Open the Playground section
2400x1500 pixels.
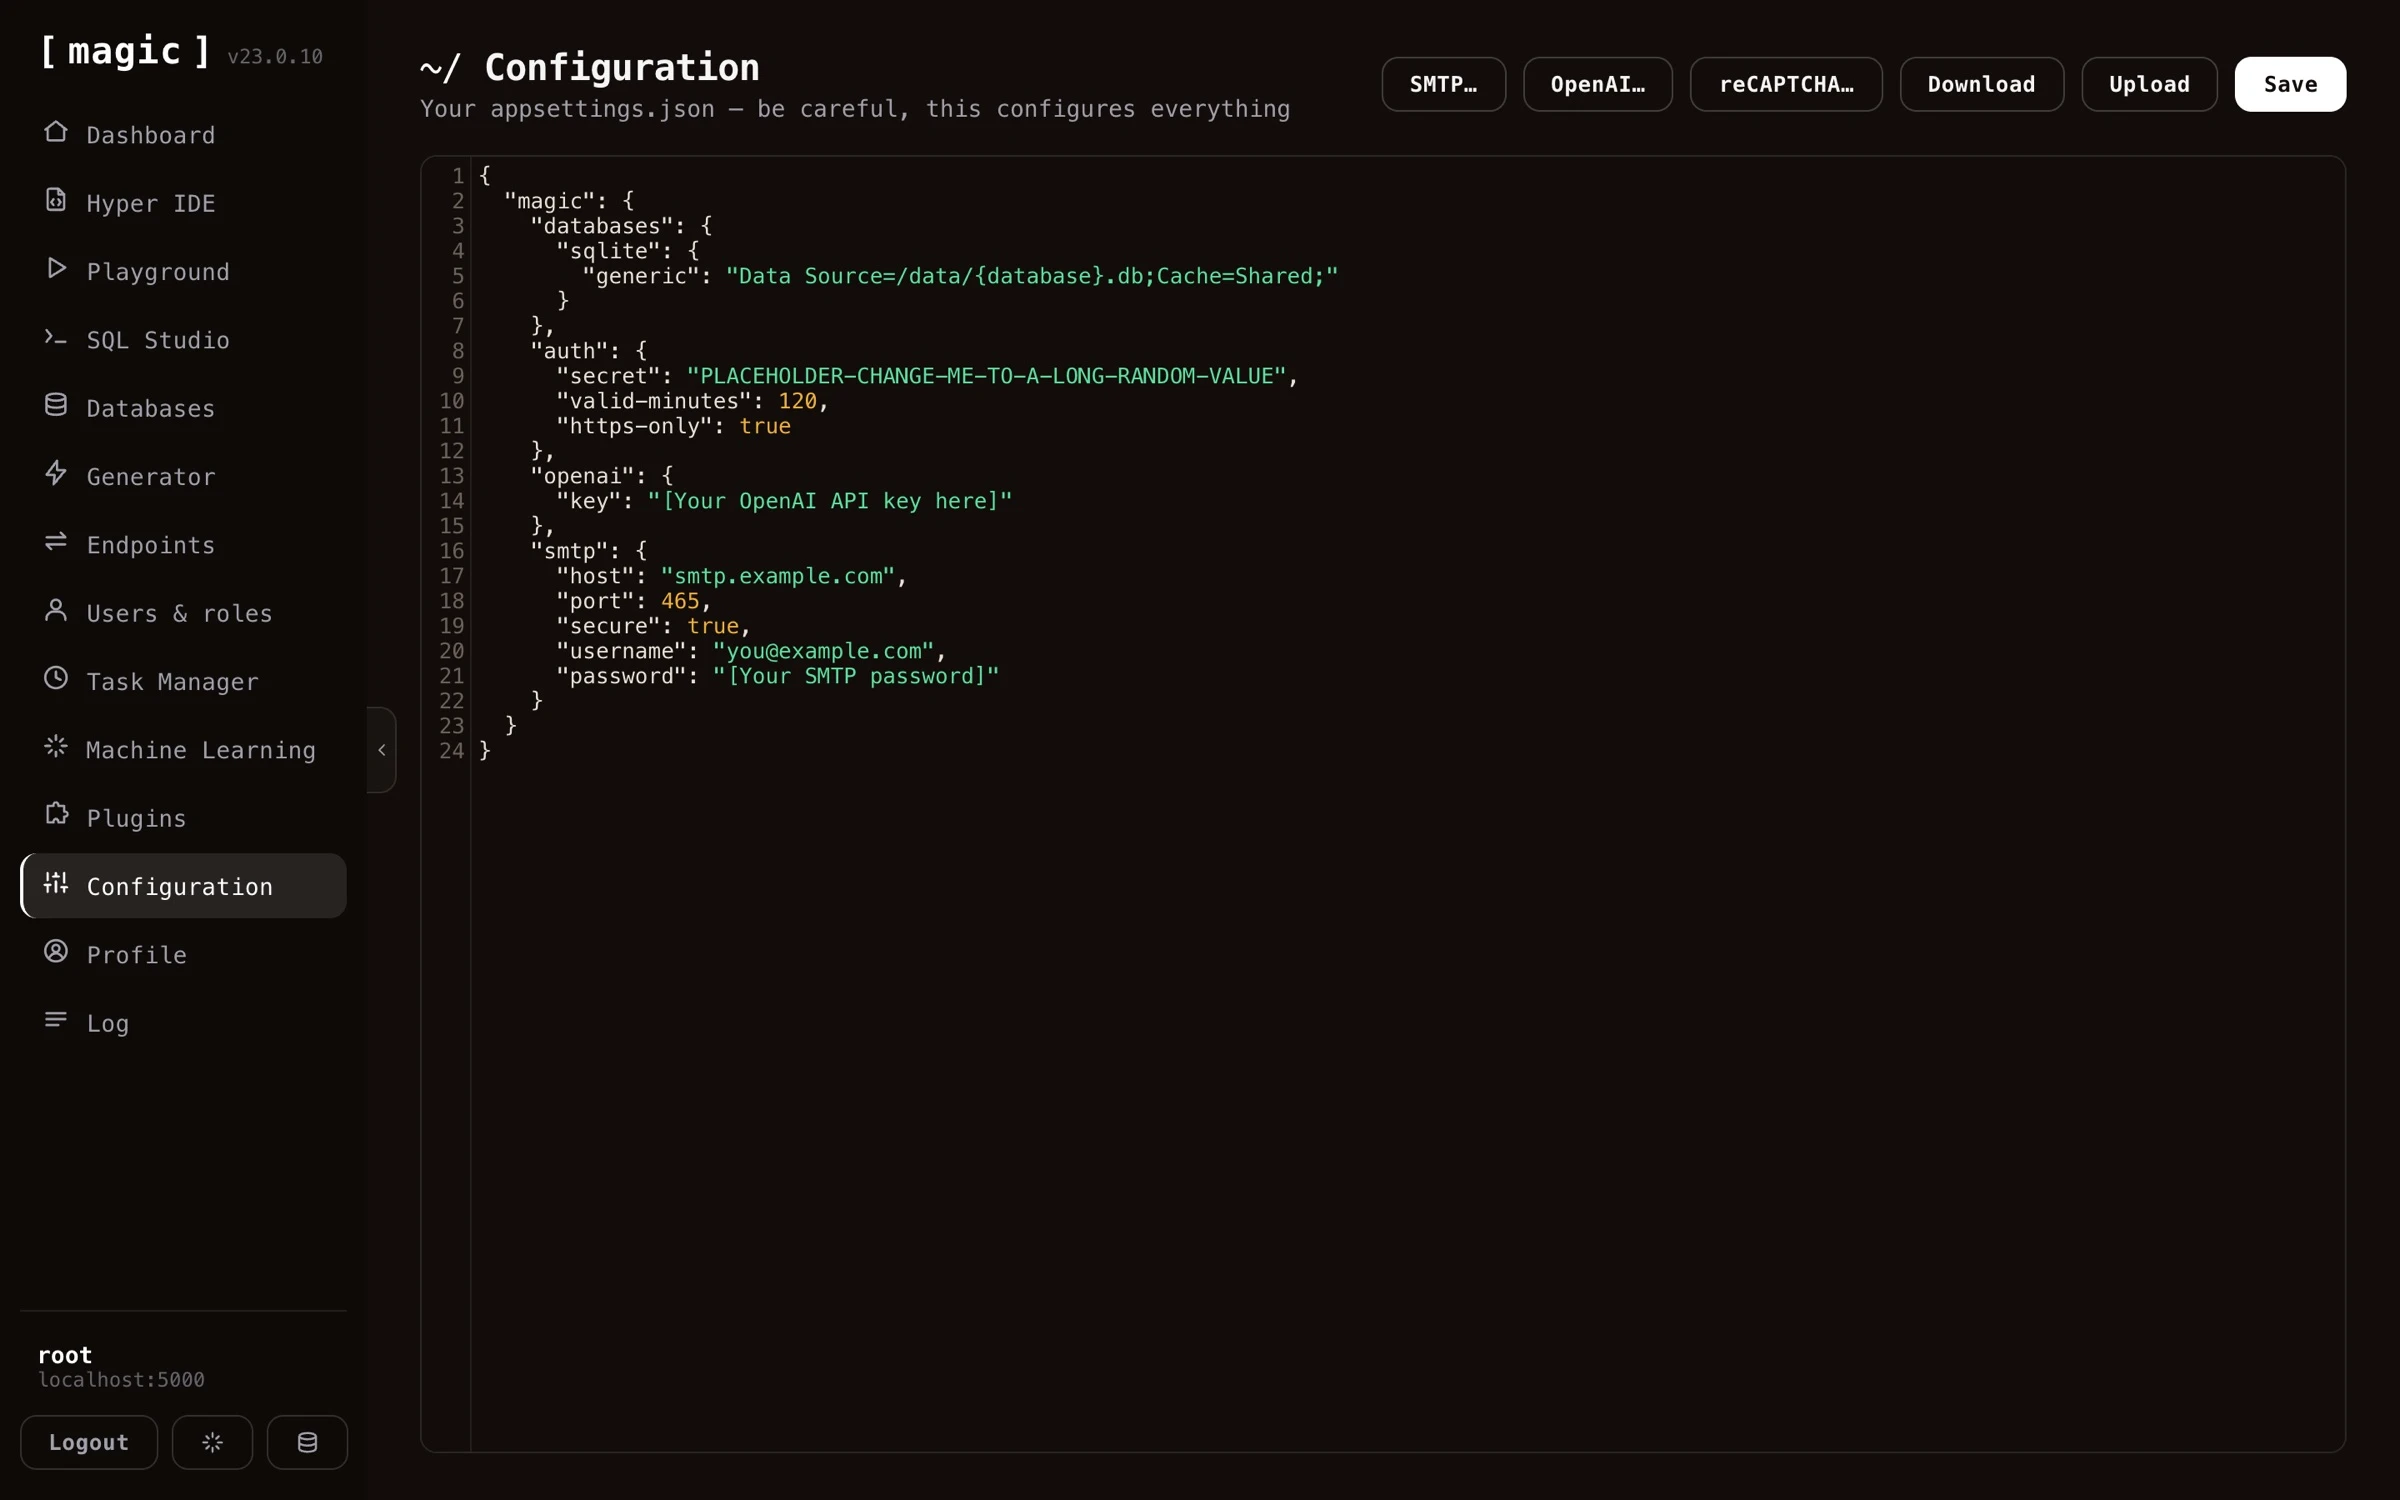coord(183,271)
